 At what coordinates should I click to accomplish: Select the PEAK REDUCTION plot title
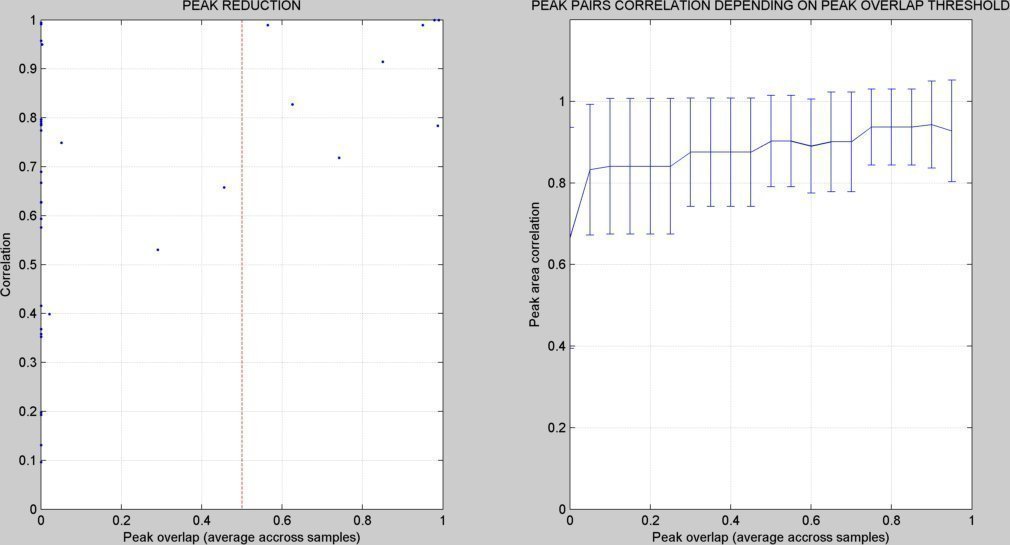coord(241,6)
